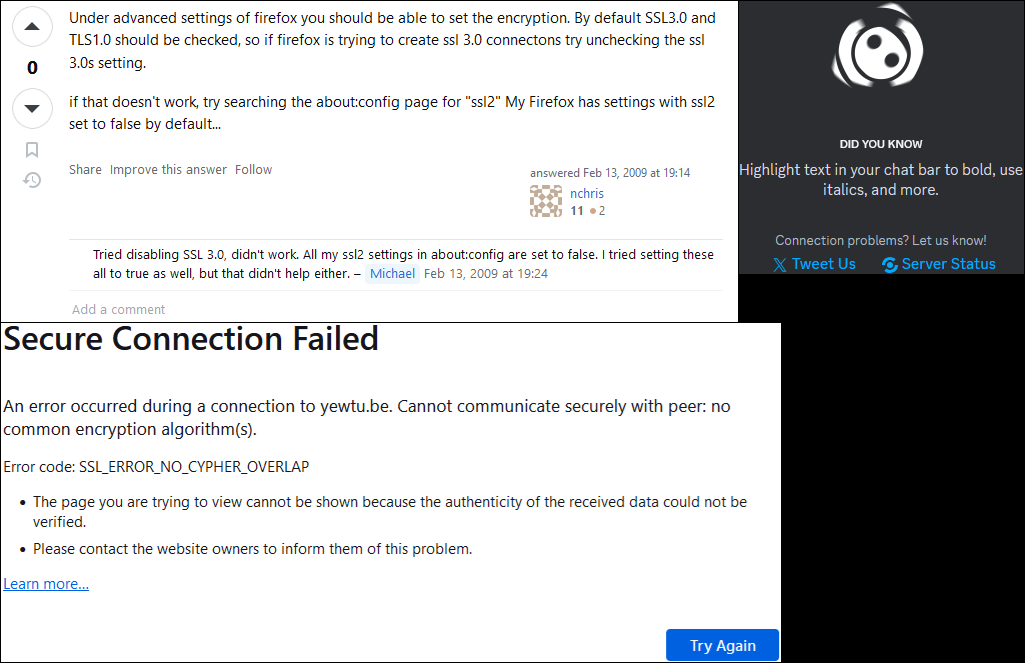Open the answer's activity history icon

[x=32, y=180]
